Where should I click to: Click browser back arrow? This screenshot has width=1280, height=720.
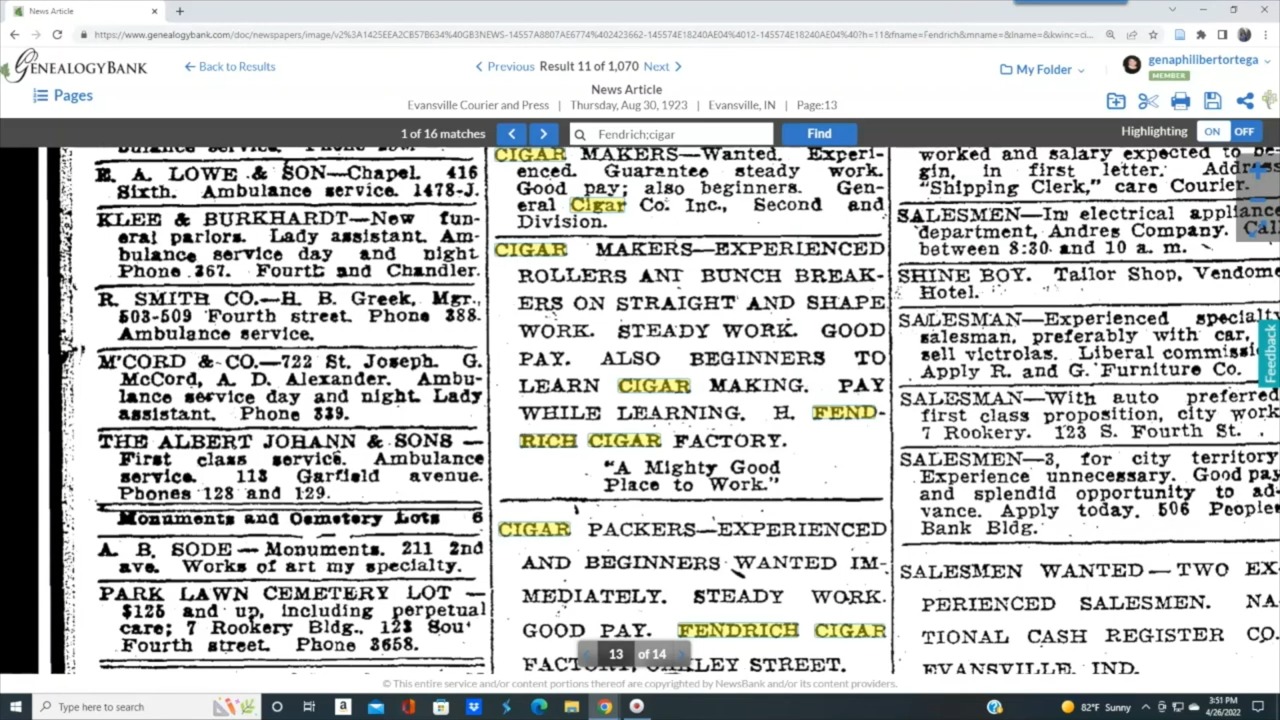[14, 35]
